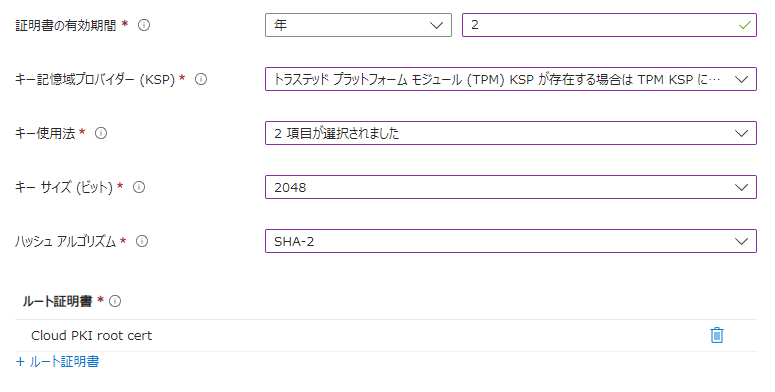The height and width of the screenshot is (392, 775).
Task: Expand the TPM KSP provider dropdown
Action: click(x=511, y=79)
